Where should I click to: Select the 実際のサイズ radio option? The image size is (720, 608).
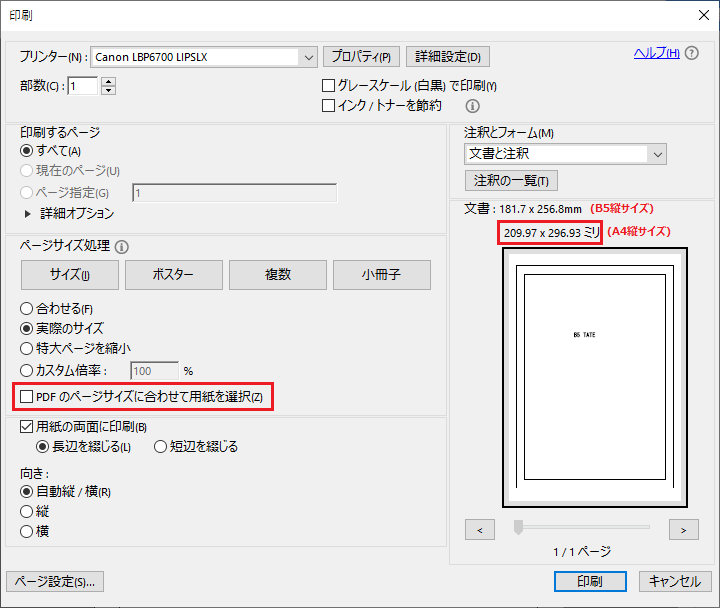tap(27, 328)
